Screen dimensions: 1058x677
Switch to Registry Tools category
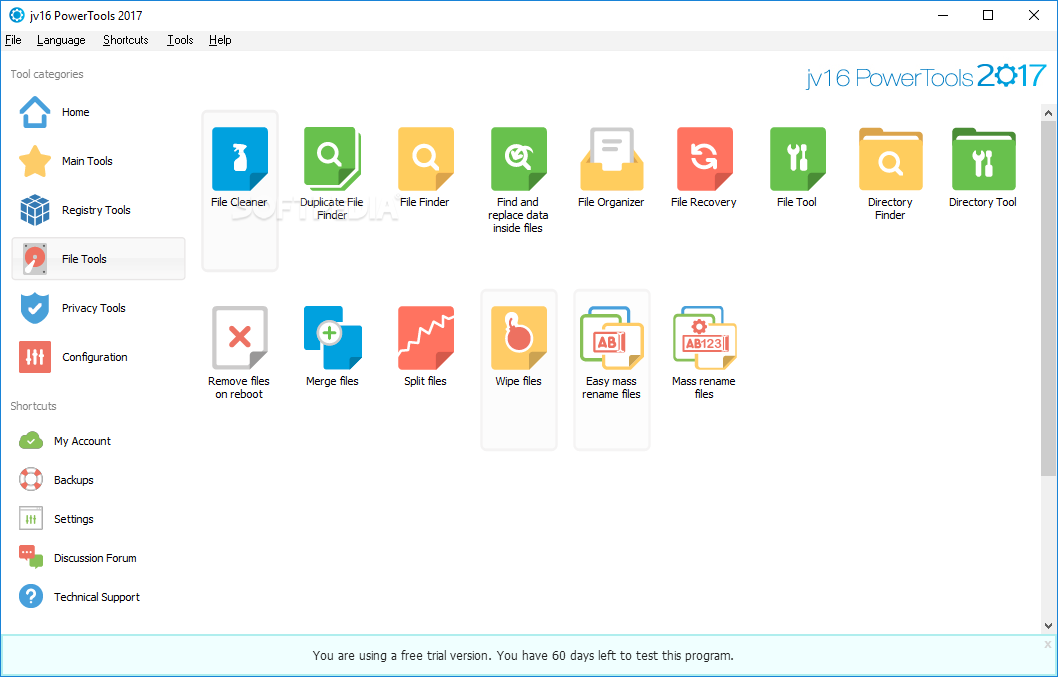[98, 210]
